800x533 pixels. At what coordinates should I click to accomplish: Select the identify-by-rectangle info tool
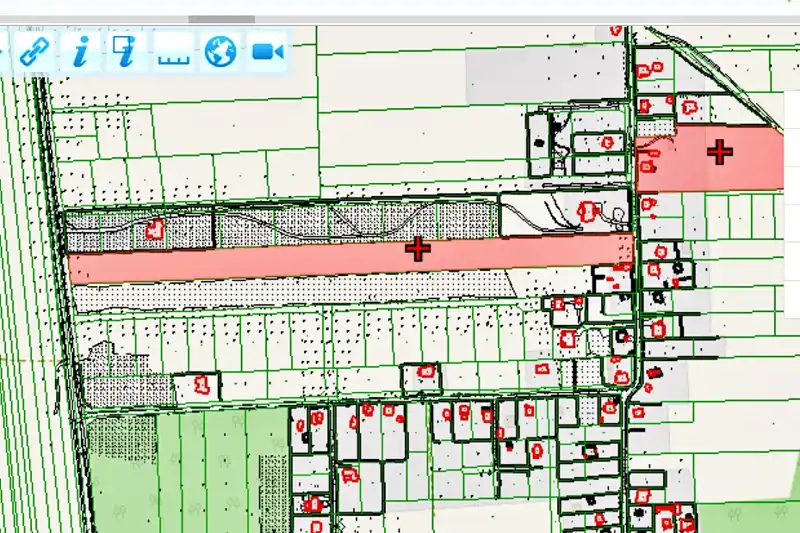point(124,51)
